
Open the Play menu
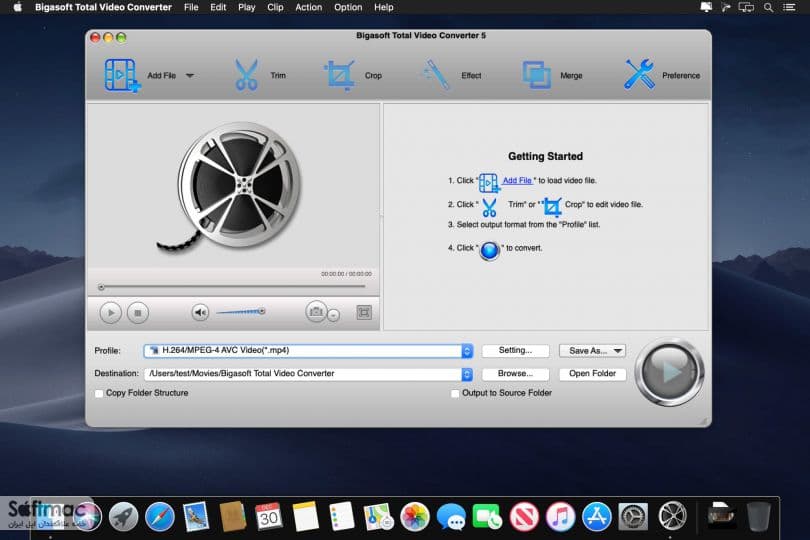click(x=246, y=7)
